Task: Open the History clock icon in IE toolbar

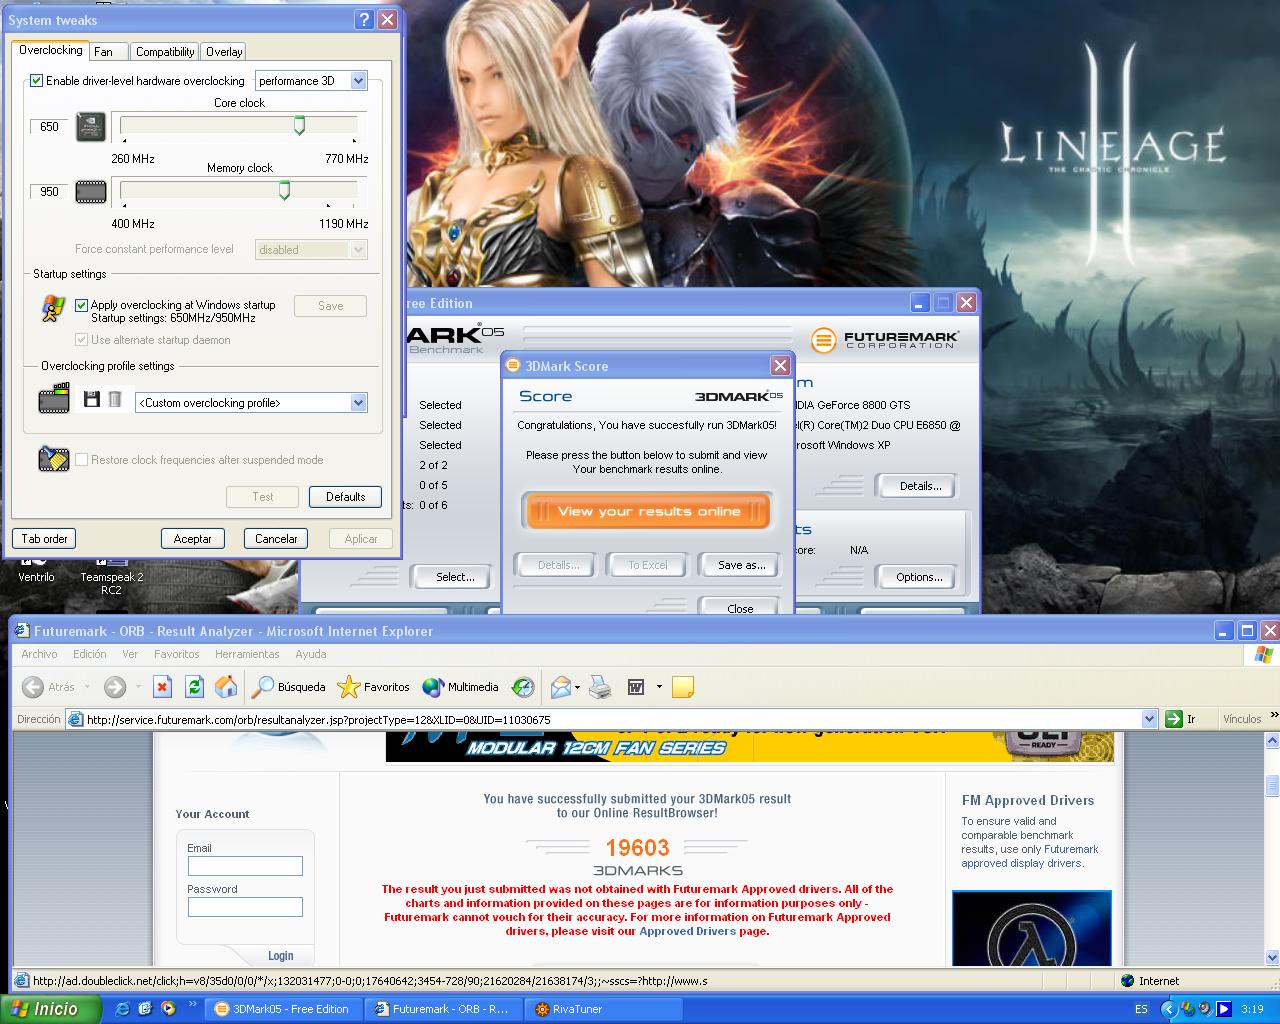Action: point(523,687)
